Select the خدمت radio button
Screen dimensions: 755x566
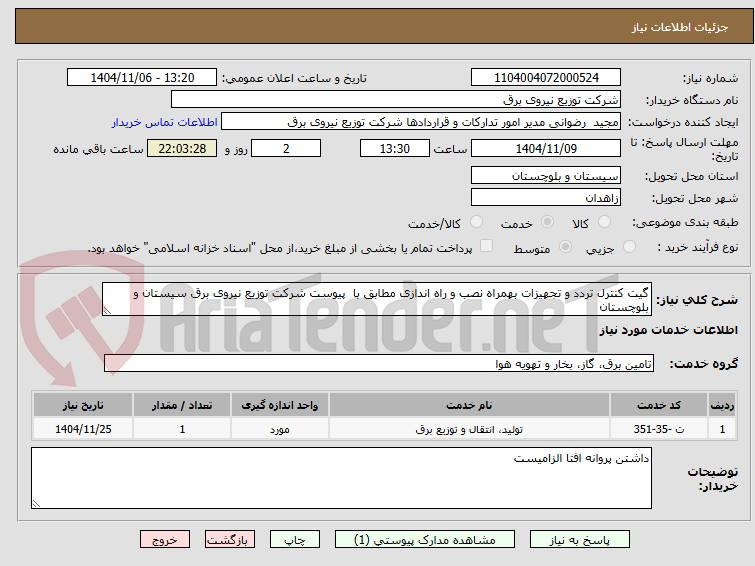(x=547, y=222)
